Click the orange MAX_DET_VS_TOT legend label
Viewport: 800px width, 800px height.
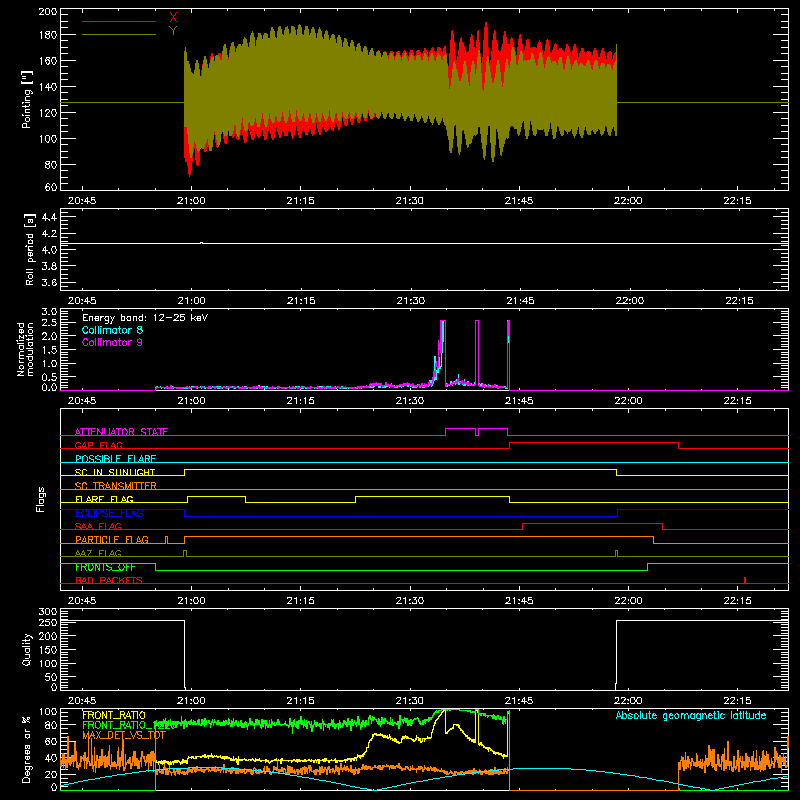[124, 735]
